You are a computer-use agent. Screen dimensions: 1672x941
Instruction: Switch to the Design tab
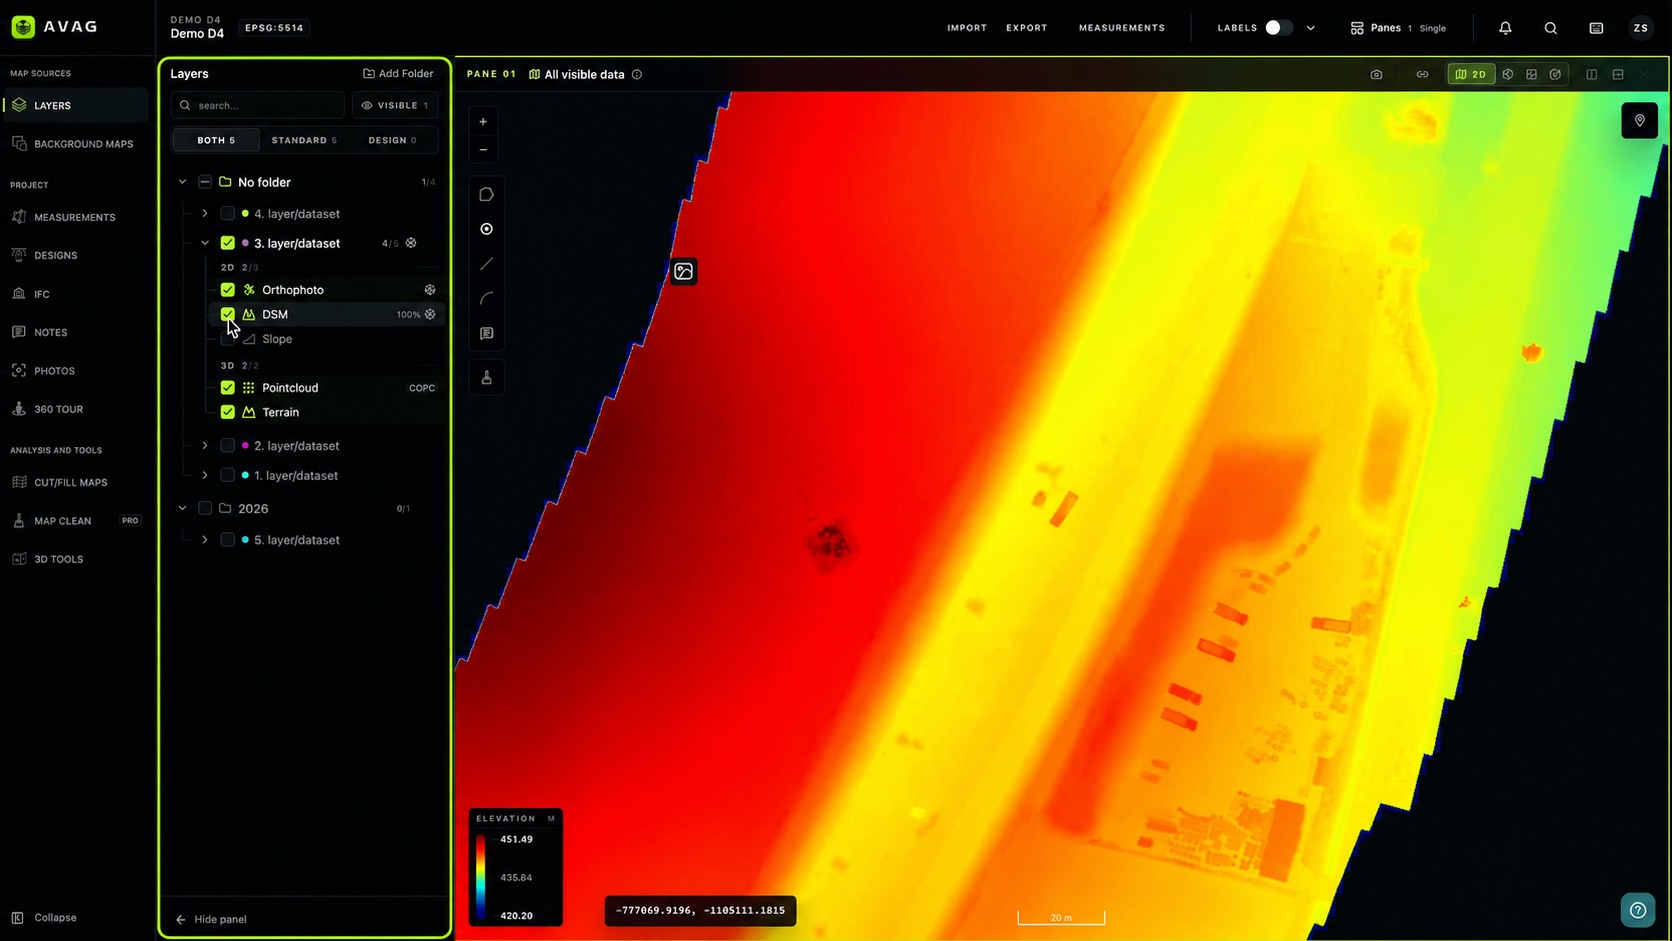(x=392, y=140)
